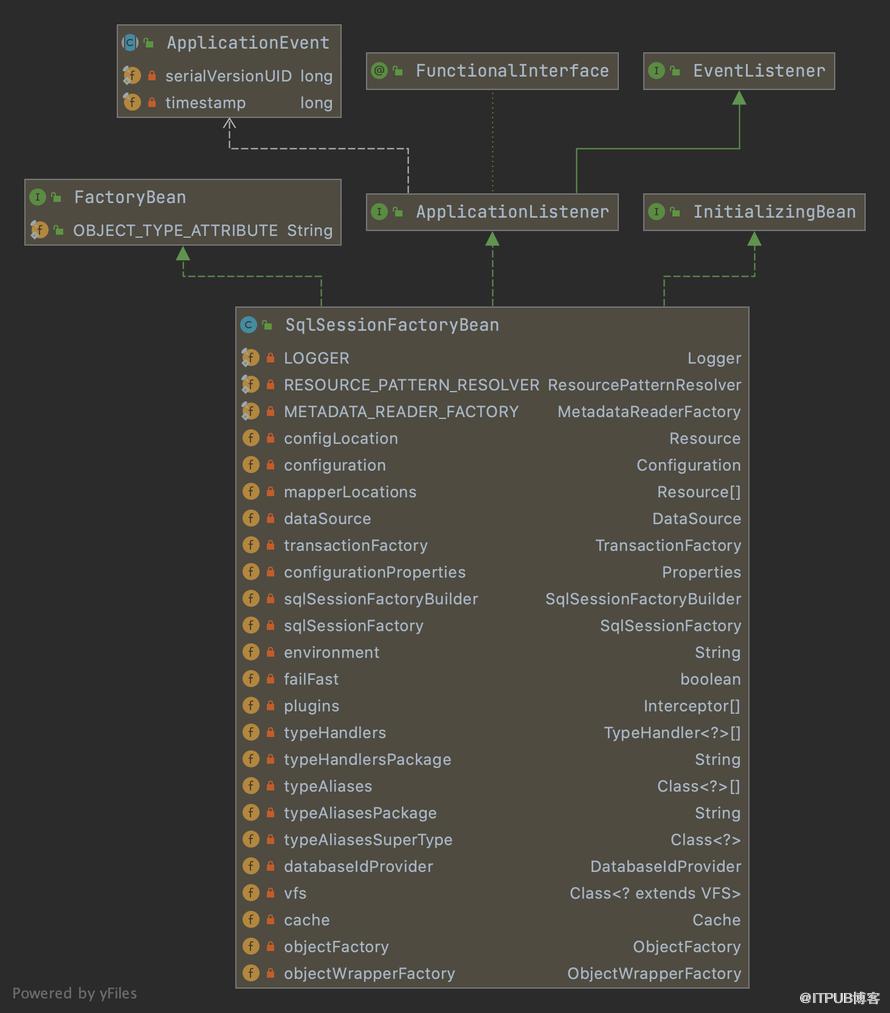Screen dimensions: 890x1013
Task: Click the static field icon beside LOGGER
Action: tap(251, 357)
